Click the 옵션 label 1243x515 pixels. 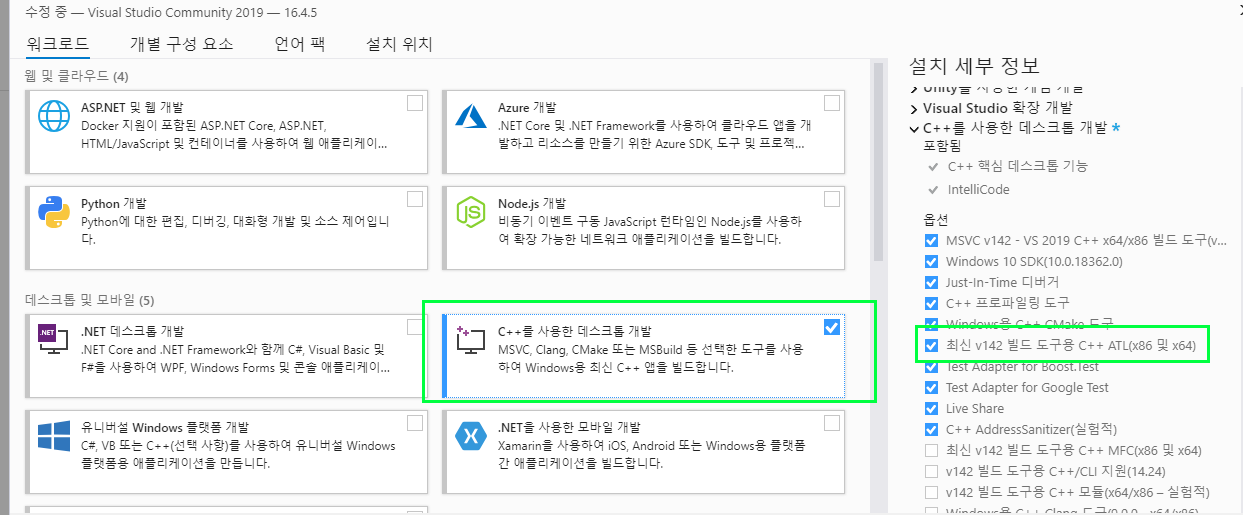pyautogui.click(x=936, y=219)
